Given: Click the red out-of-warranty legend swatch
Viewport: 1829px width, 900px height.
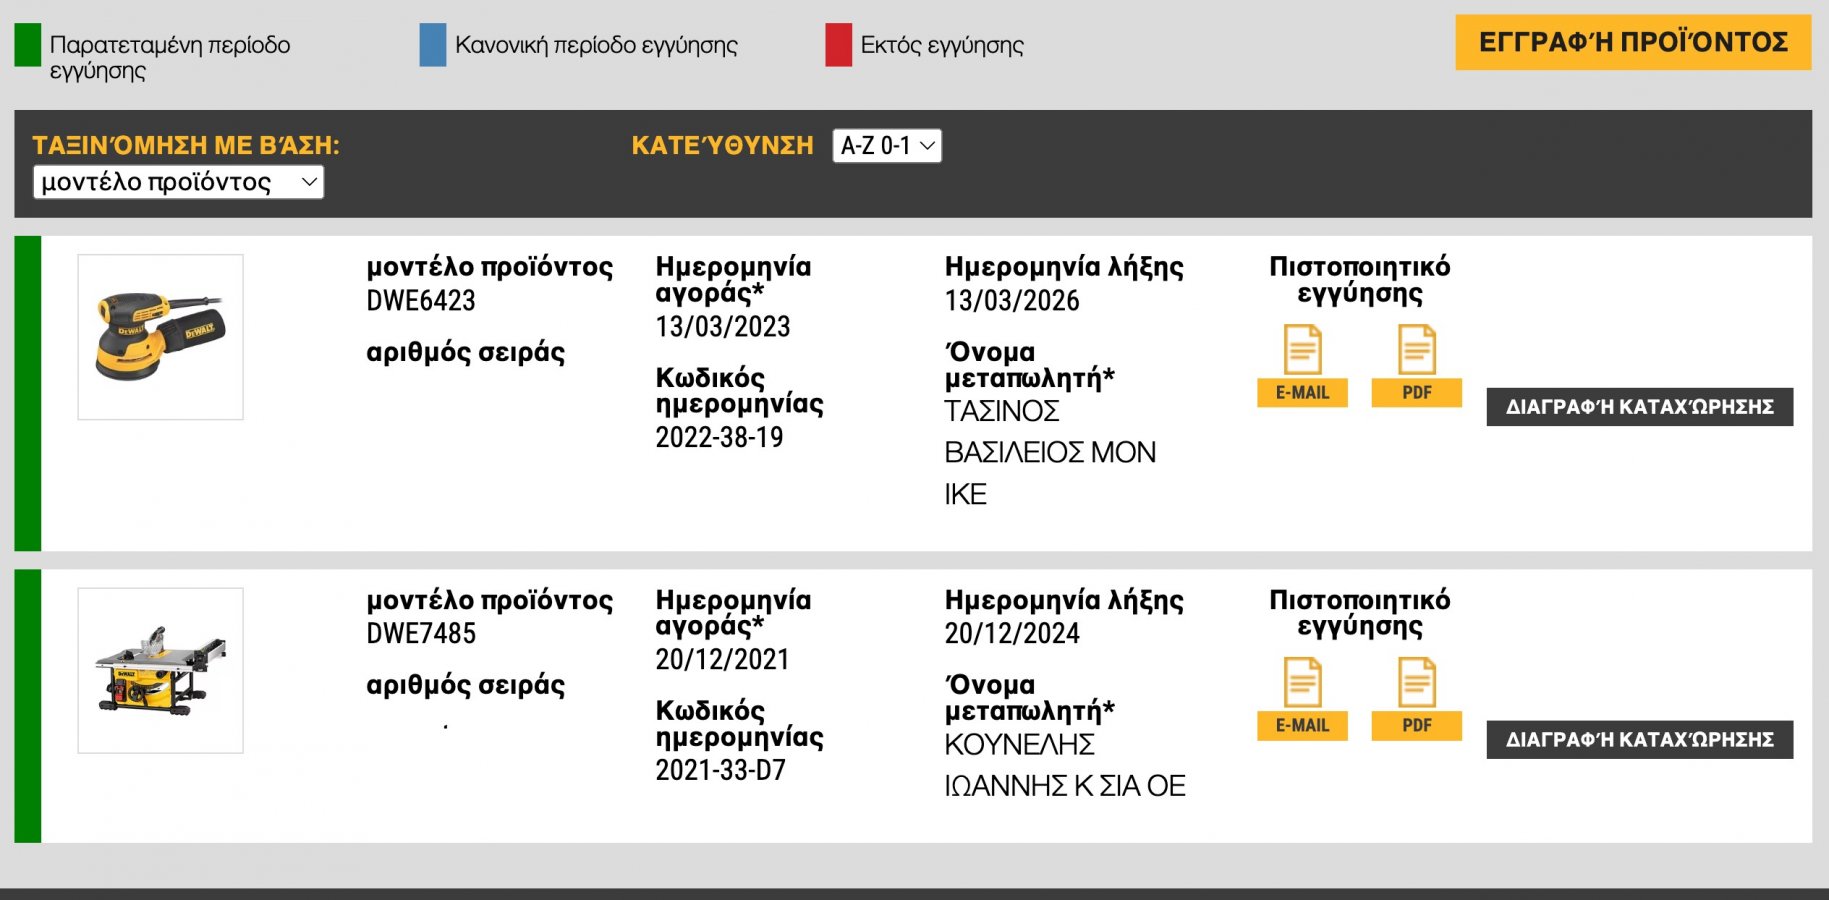Looking at the screenshot, I should pos(838,45).
